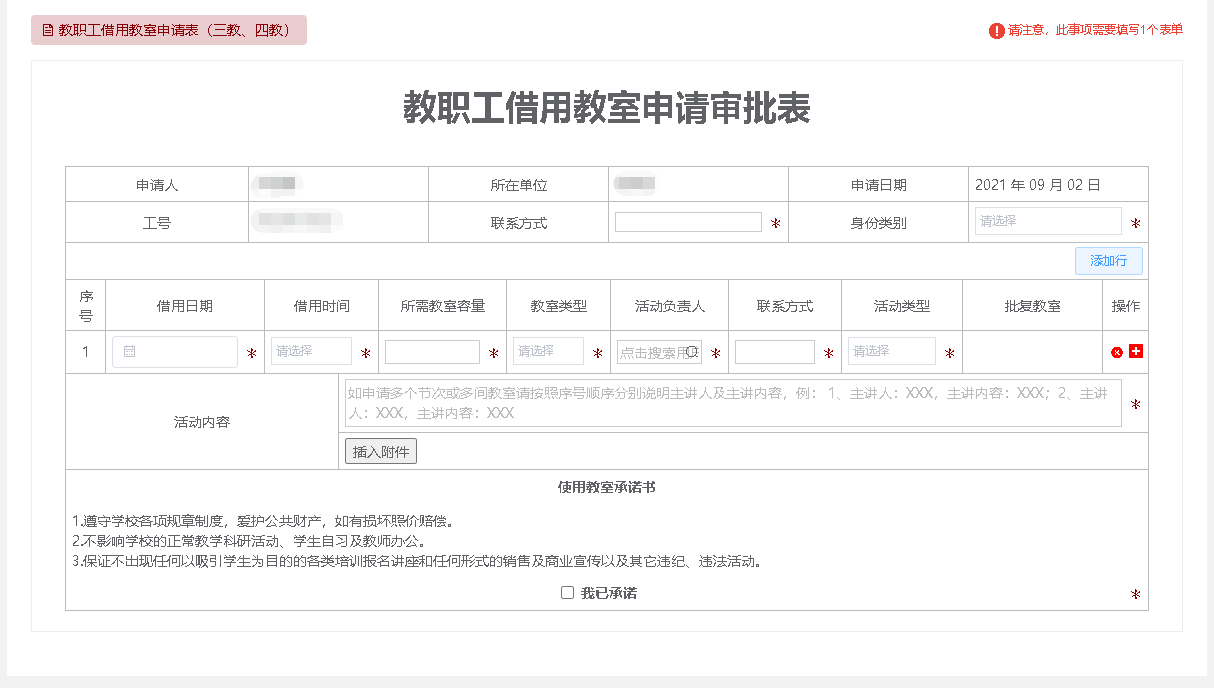This screenshot has height=688, width=1214.
Task: Click the calendar icon in 借用日期 field
Action: (x=129, y=352)
